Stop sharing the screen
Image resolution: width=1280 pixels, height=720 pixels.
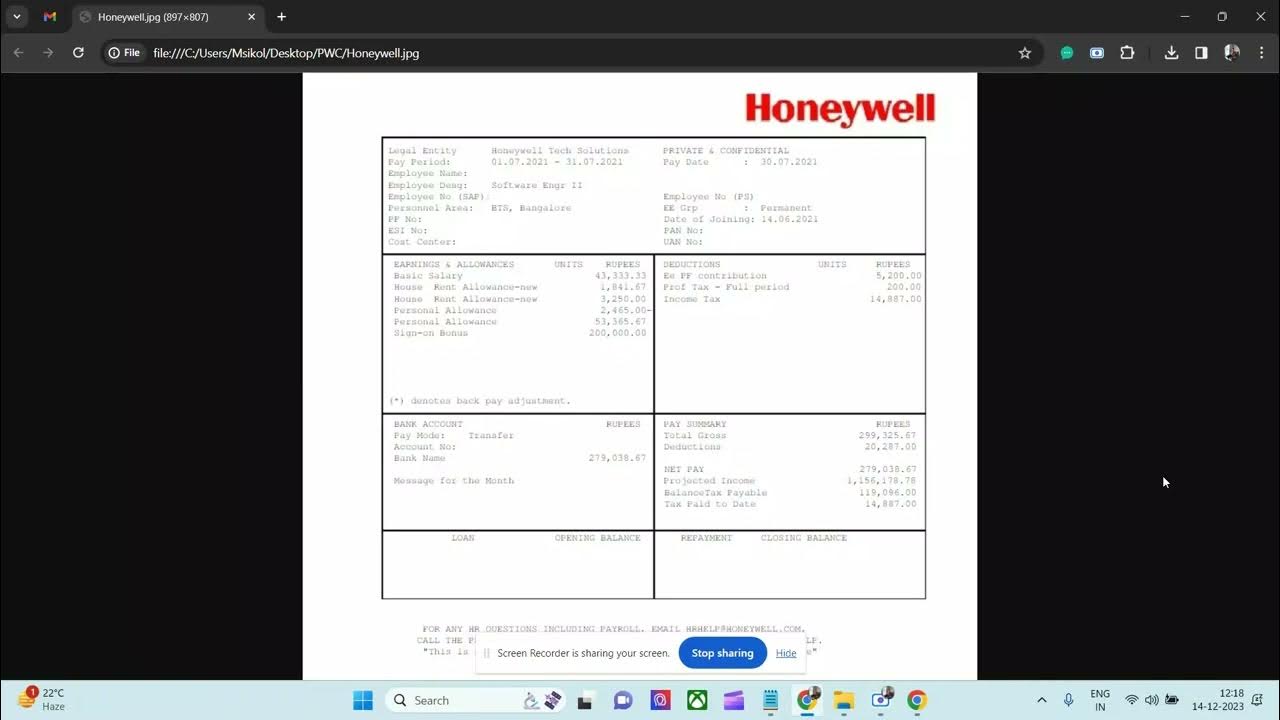pos(722,653)
